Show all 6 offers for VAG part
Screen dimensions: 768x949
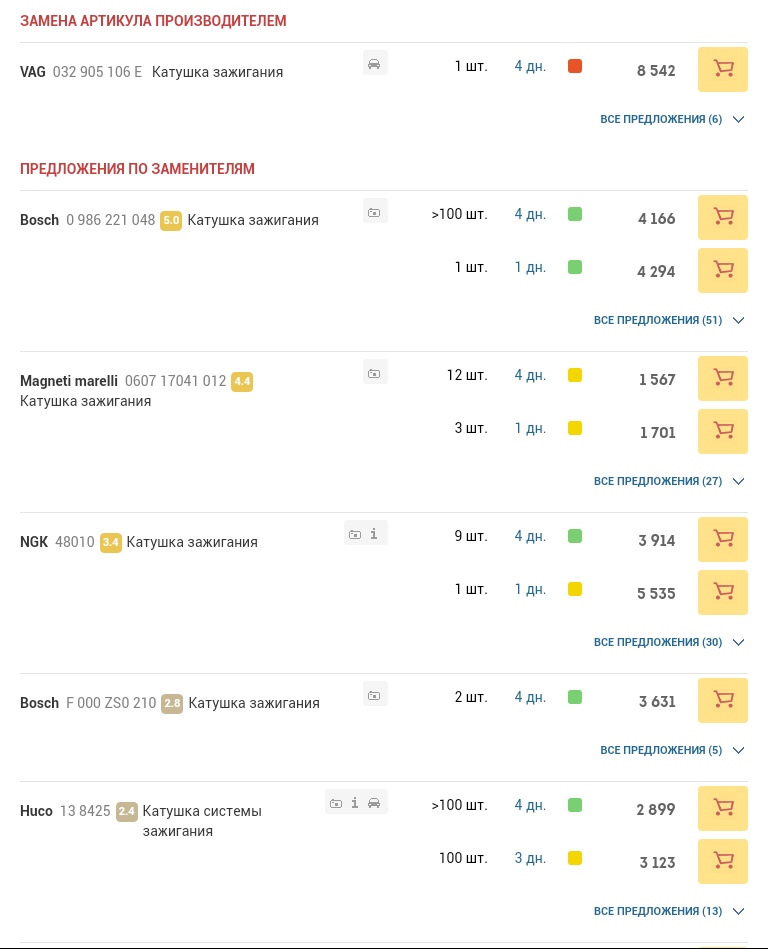[672, 119]
